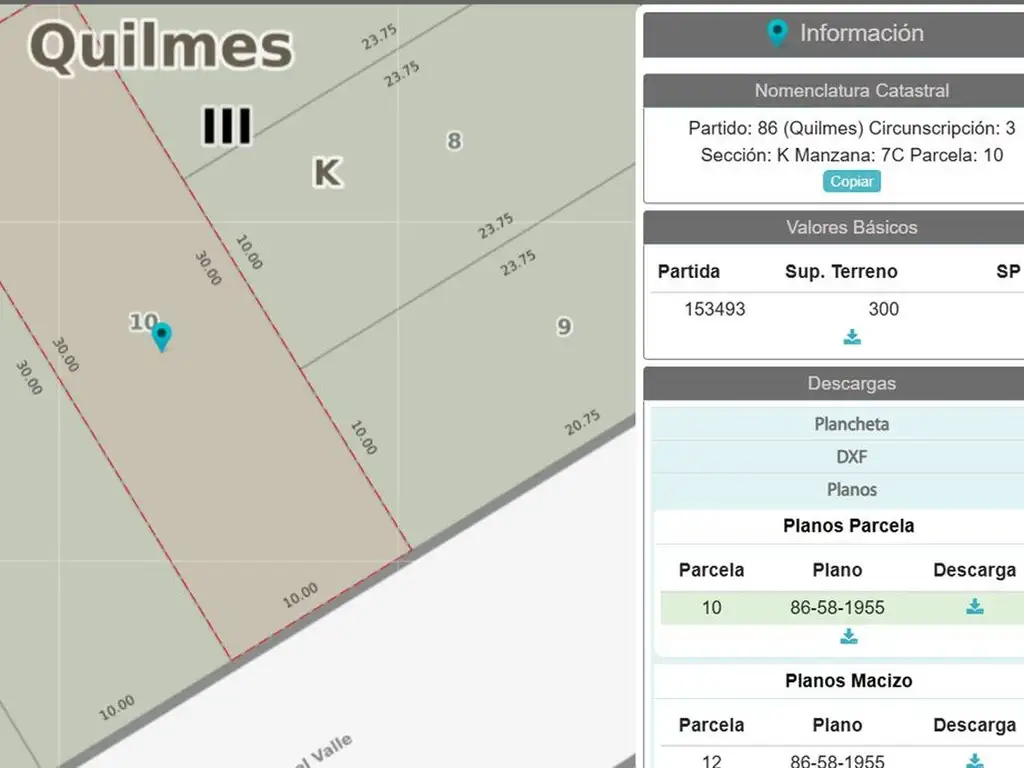Click plano number 86-58-1955 in Parcela 10 row
This screenshot has height=768, width=1024.
tap(837, 607)
